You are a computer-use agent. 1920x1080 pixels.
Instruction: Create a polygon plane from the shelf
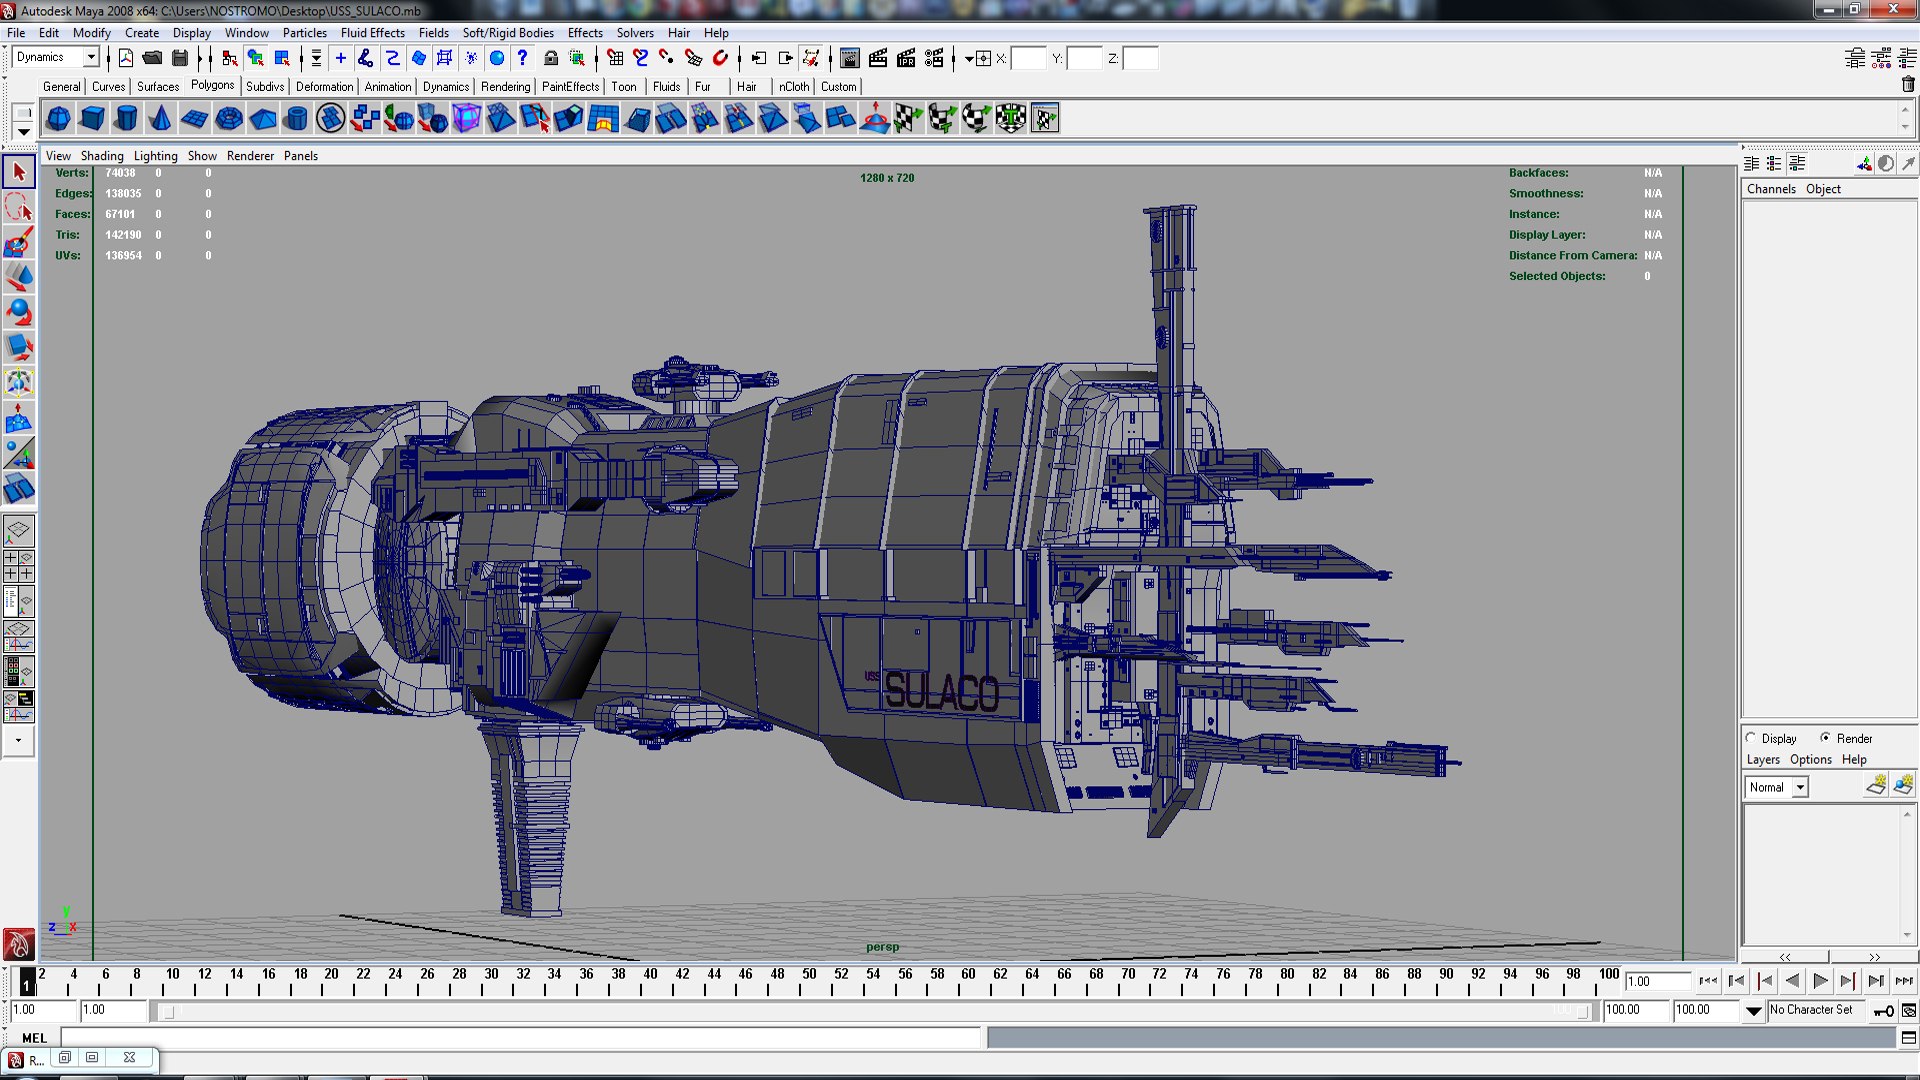(194, 118)
